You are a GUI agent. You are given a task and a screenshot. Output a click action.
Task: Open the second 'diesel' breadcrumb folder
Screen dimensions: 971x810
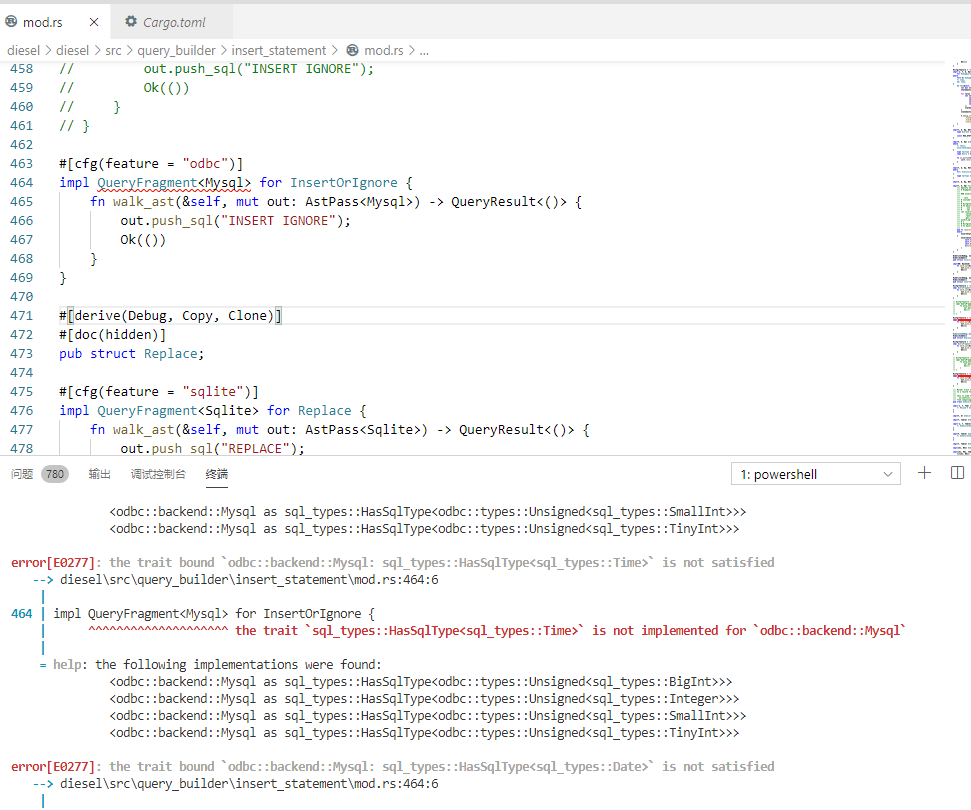coord(72,51)
